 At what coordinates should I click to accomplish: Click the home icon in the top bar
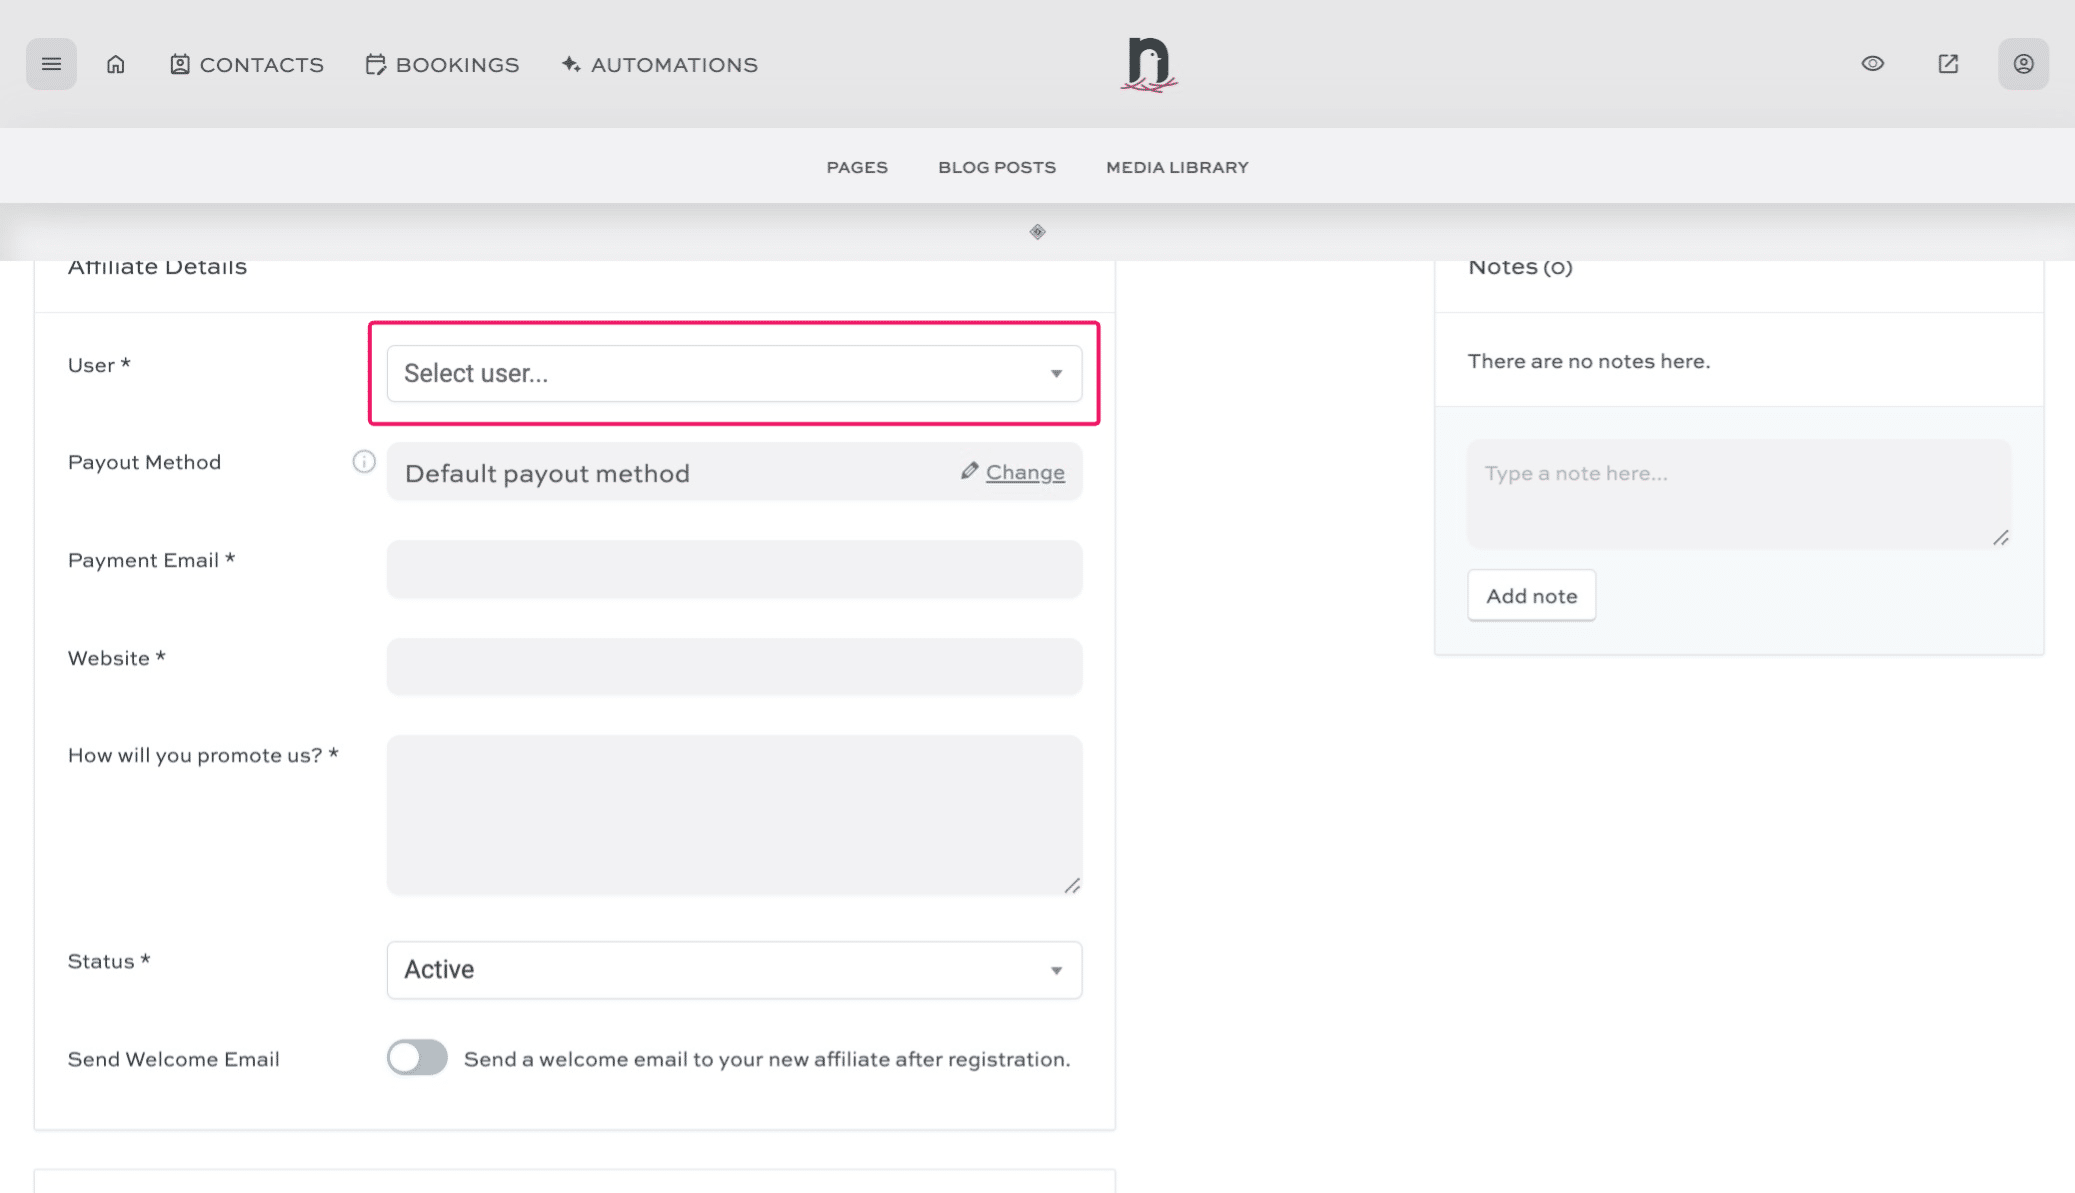point(115,63)
